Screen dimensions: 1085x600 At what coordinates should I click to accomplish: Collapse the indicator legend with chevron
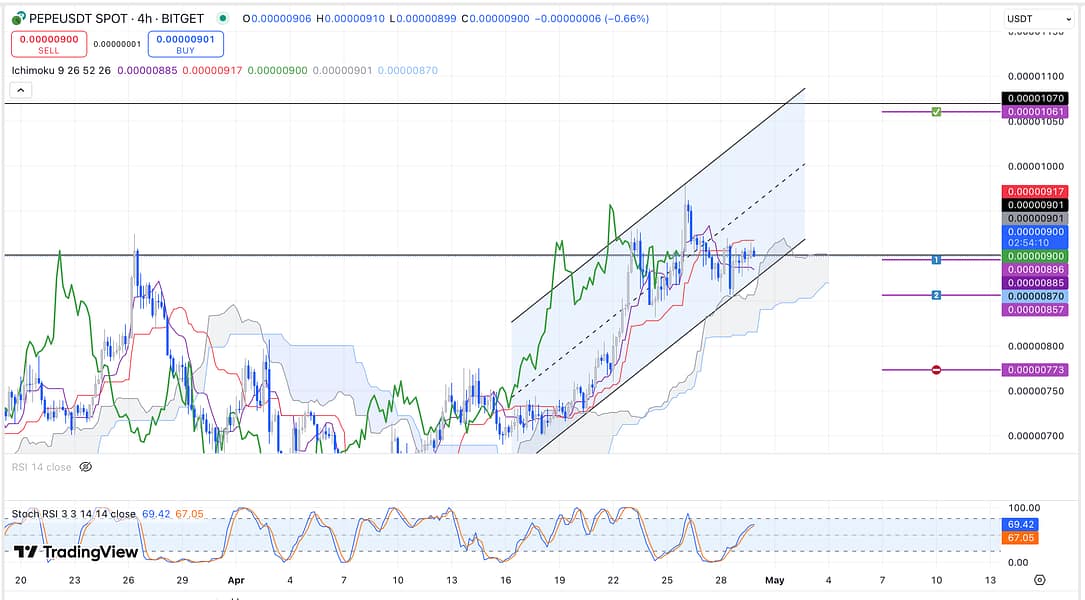(21, 90)
